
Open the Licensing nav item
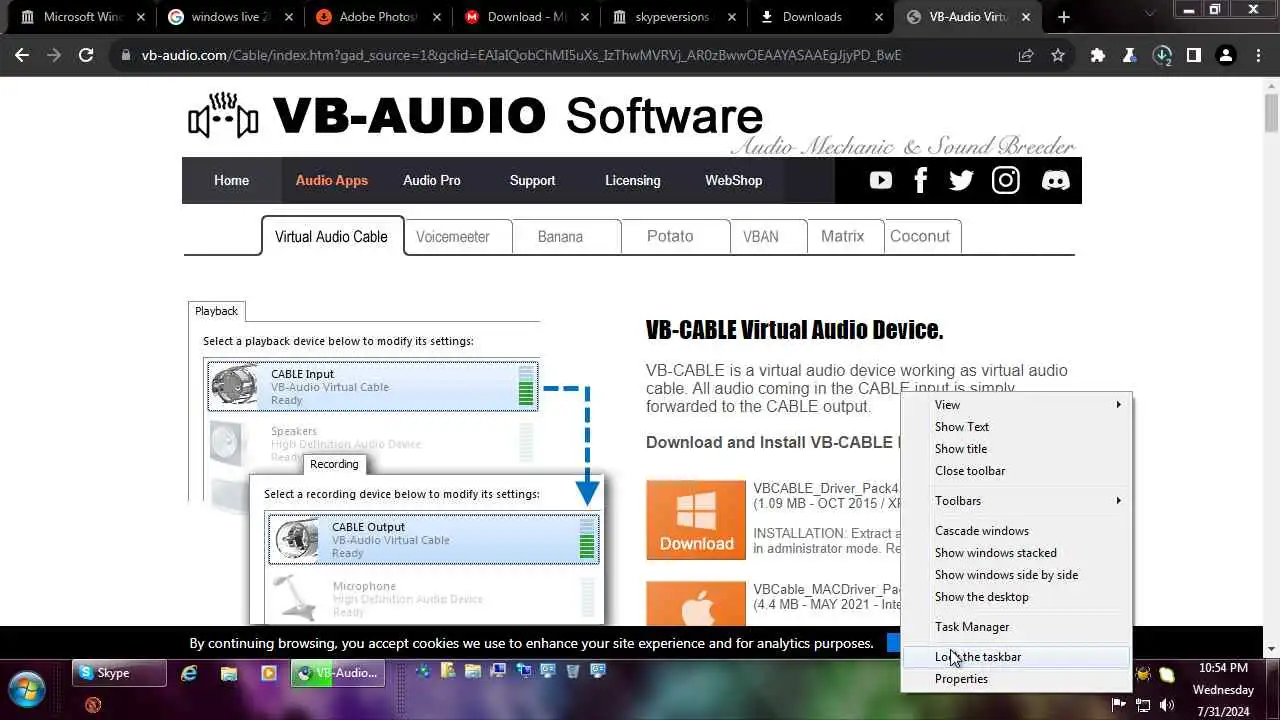633,180
